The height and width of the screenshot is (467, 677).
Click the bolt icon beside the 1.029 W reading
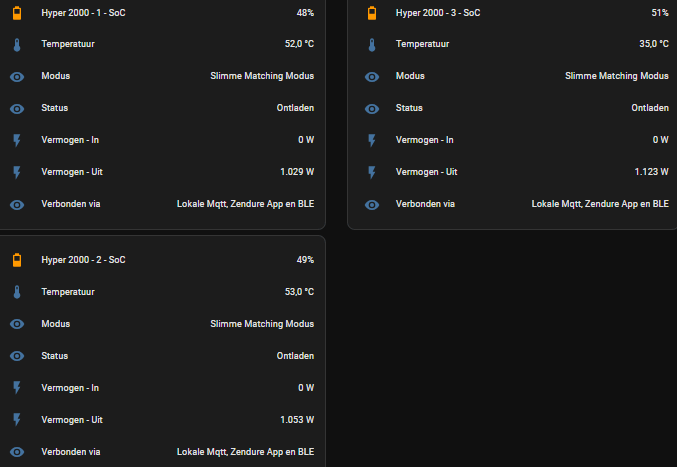pos(17,172)
